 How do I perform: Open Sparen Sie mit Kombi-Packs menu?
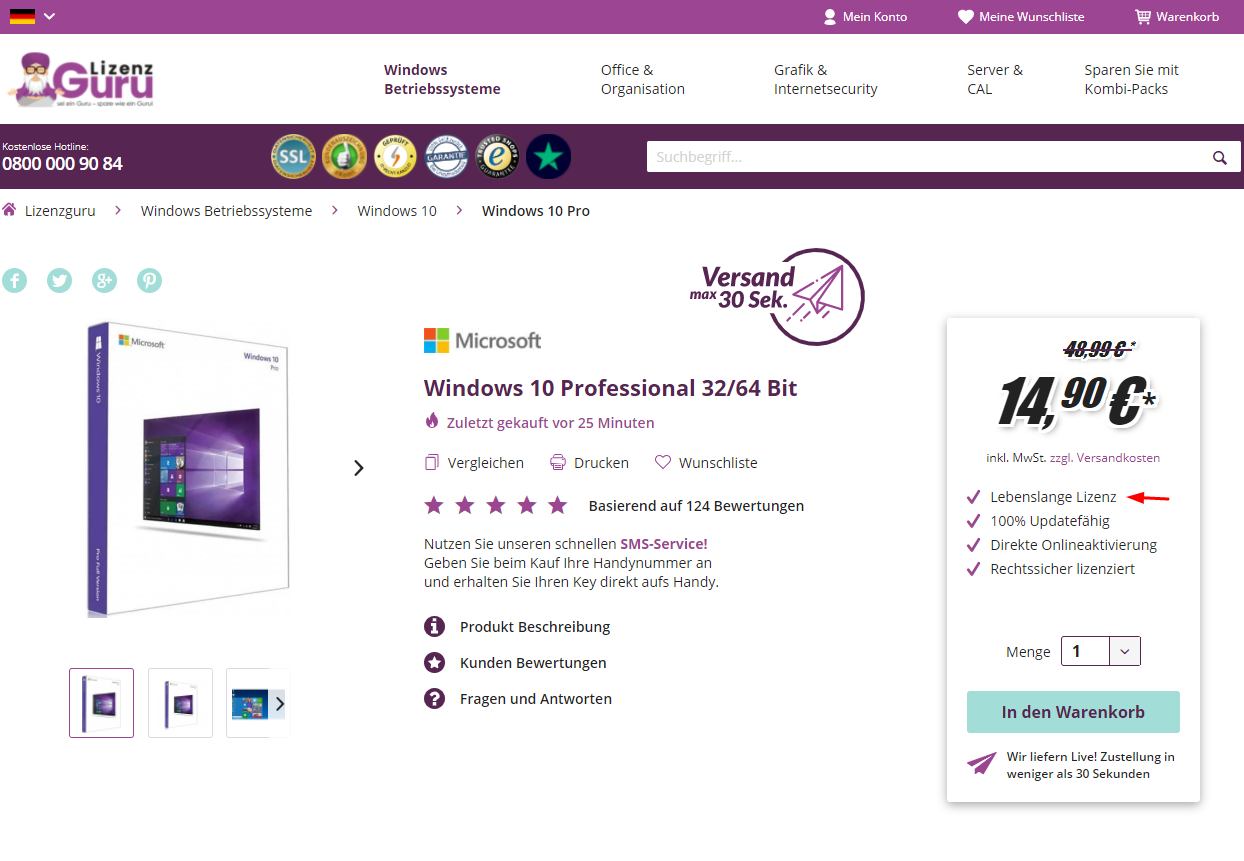tap(1132, 79)
